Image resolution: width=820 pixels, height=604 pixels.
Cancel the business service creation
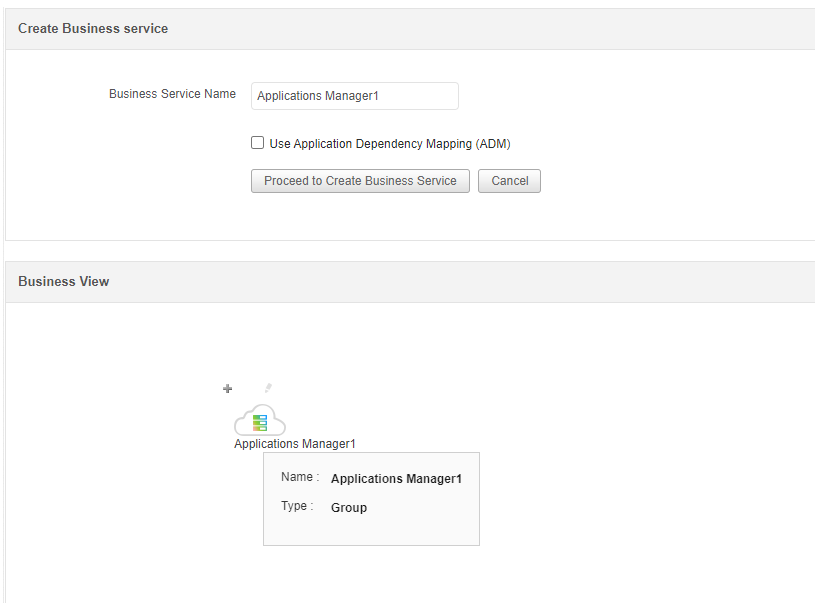509,181
